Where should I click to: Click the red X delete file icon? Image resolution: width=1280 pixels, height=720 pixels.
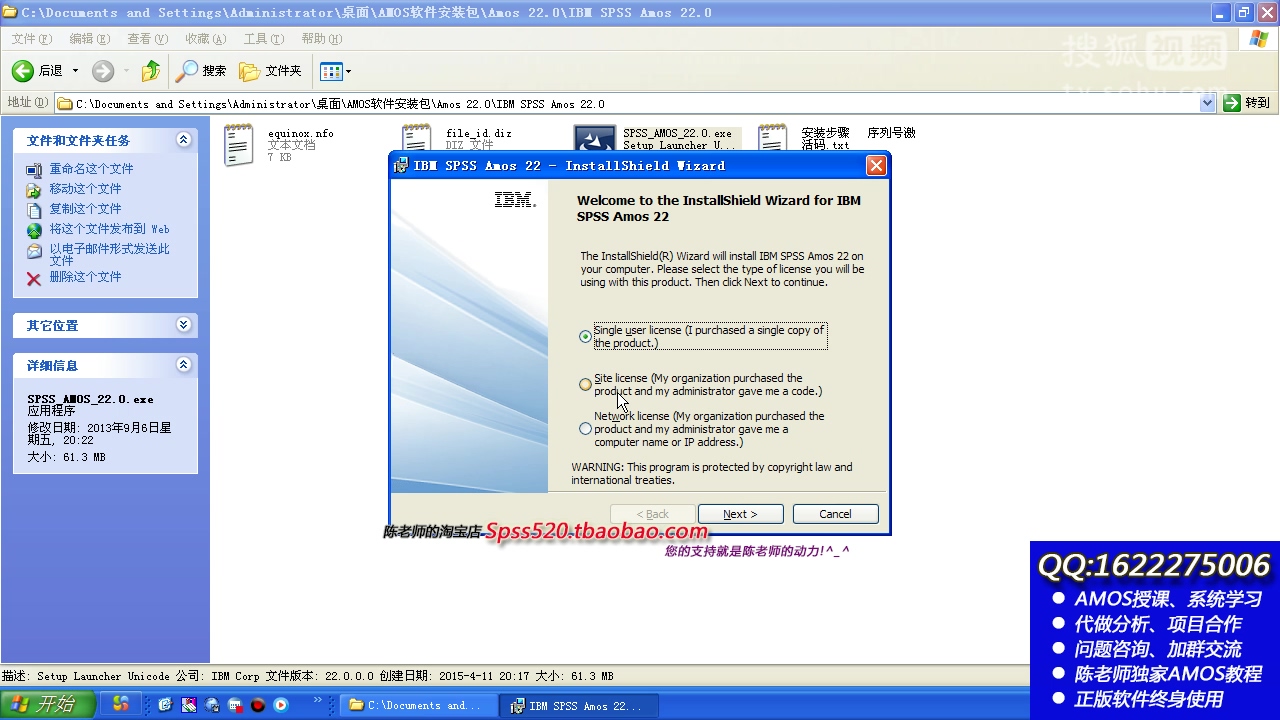(x=34, y=279)
